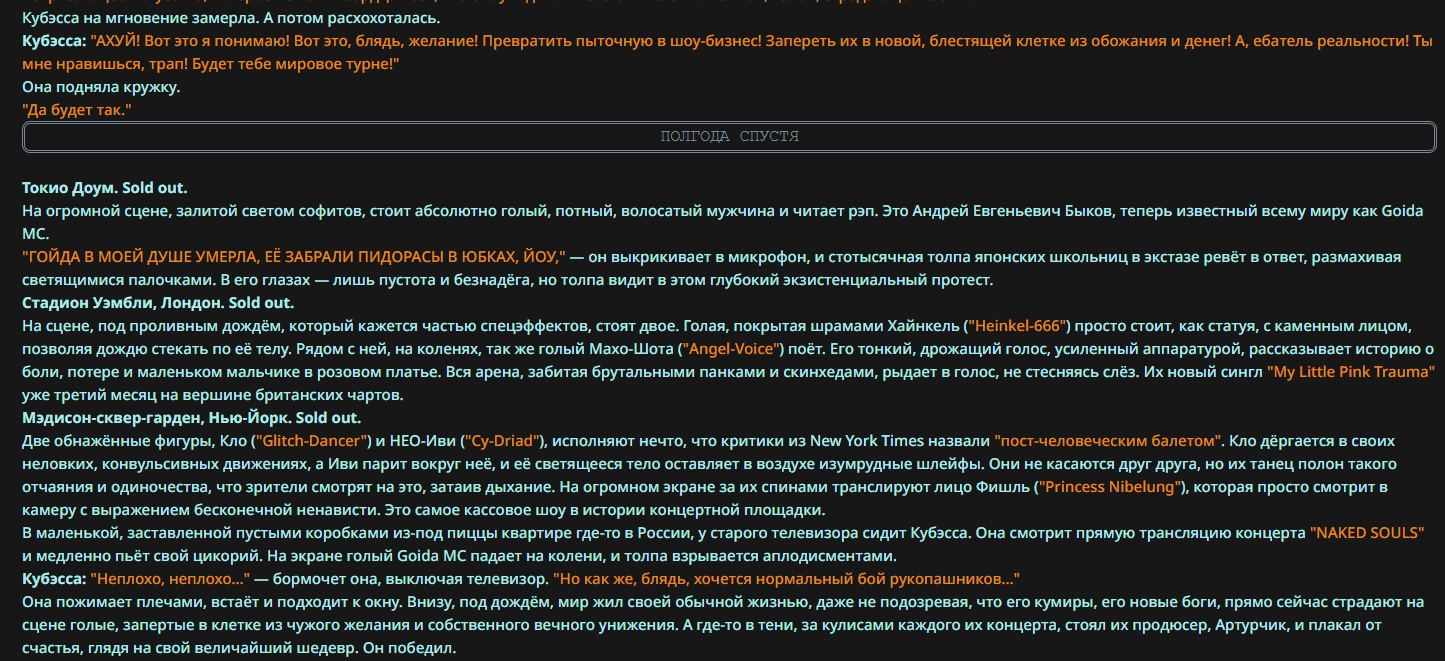
Task: Click the sentence "Она подняла кружку."
Action: coord(101,87)
